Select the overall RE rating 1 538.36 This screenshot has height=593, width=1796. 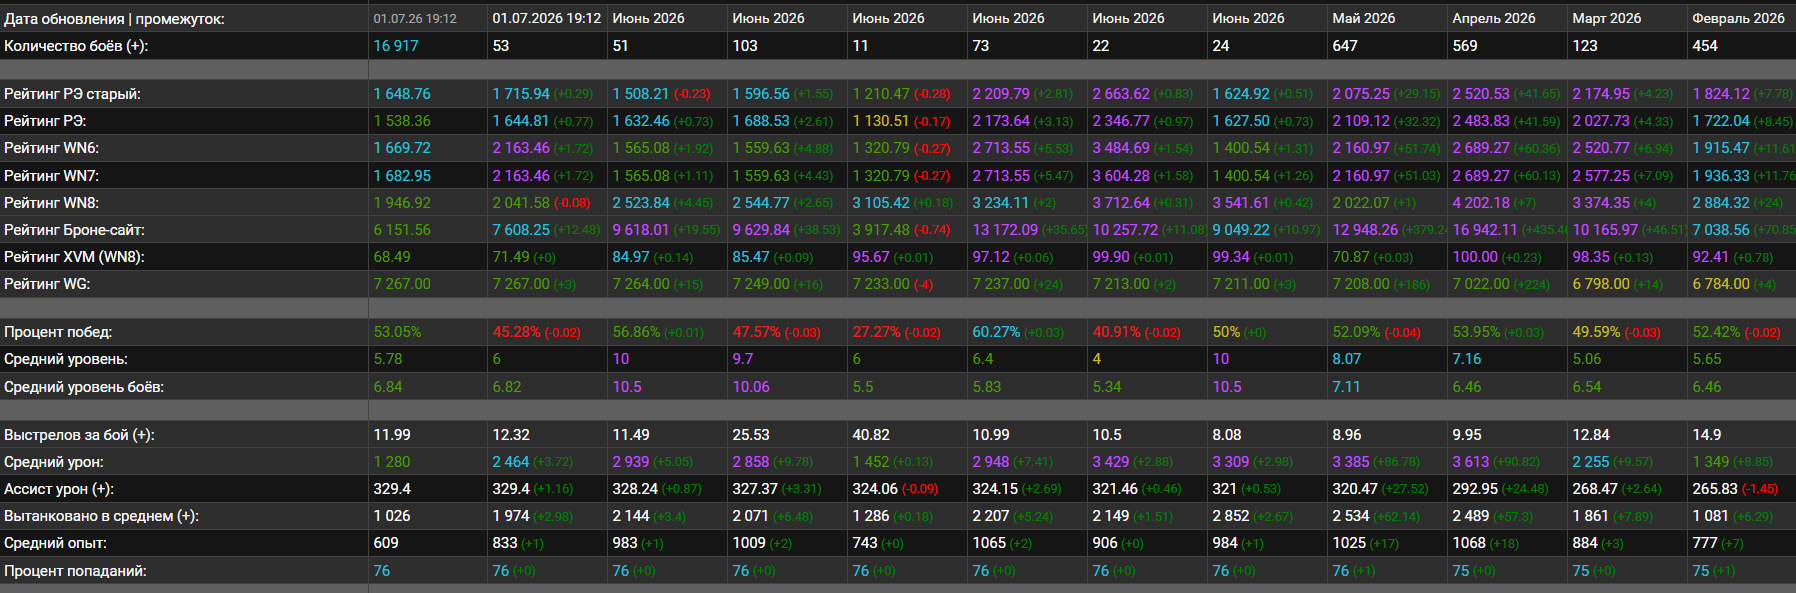click(x=402, y=120)
